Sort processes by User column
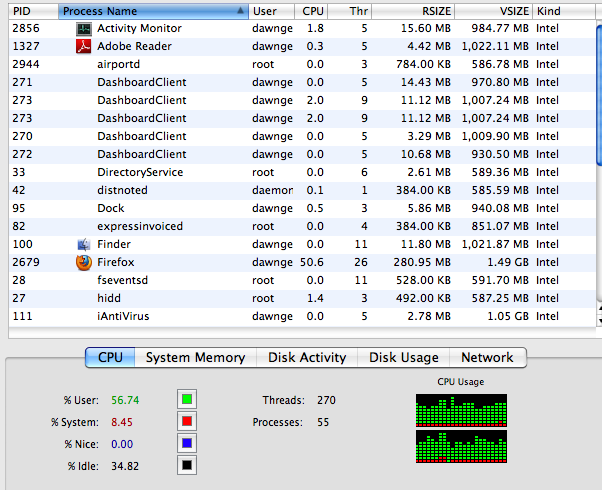 click(271, 11)
